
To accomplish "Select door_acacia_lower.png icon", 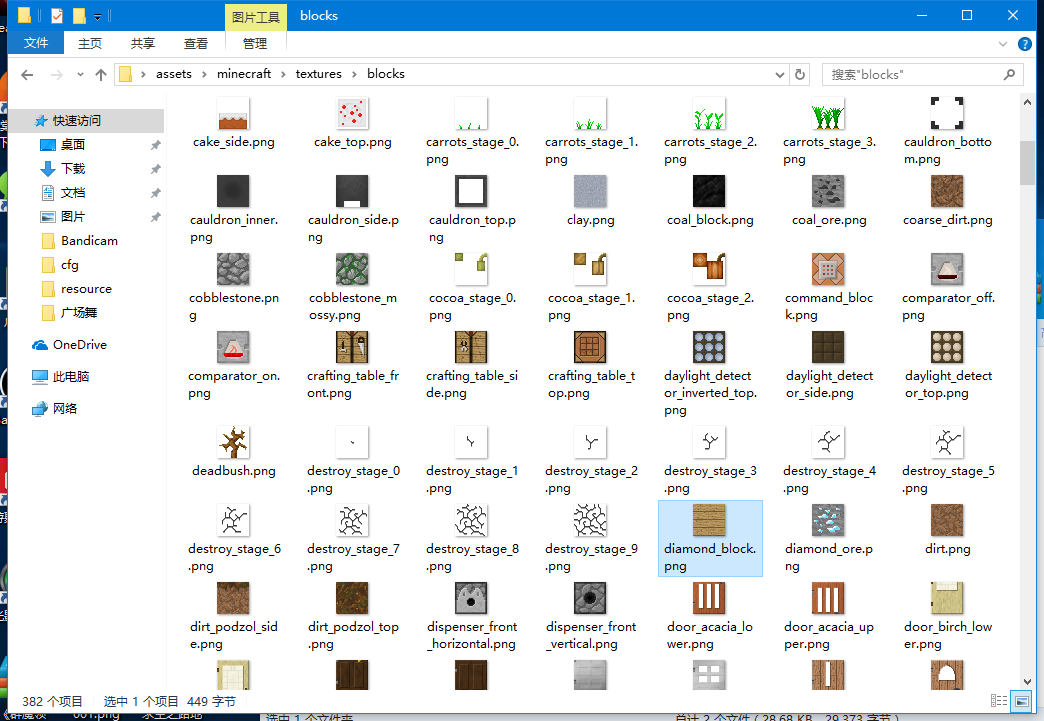I will coord(709,598).
